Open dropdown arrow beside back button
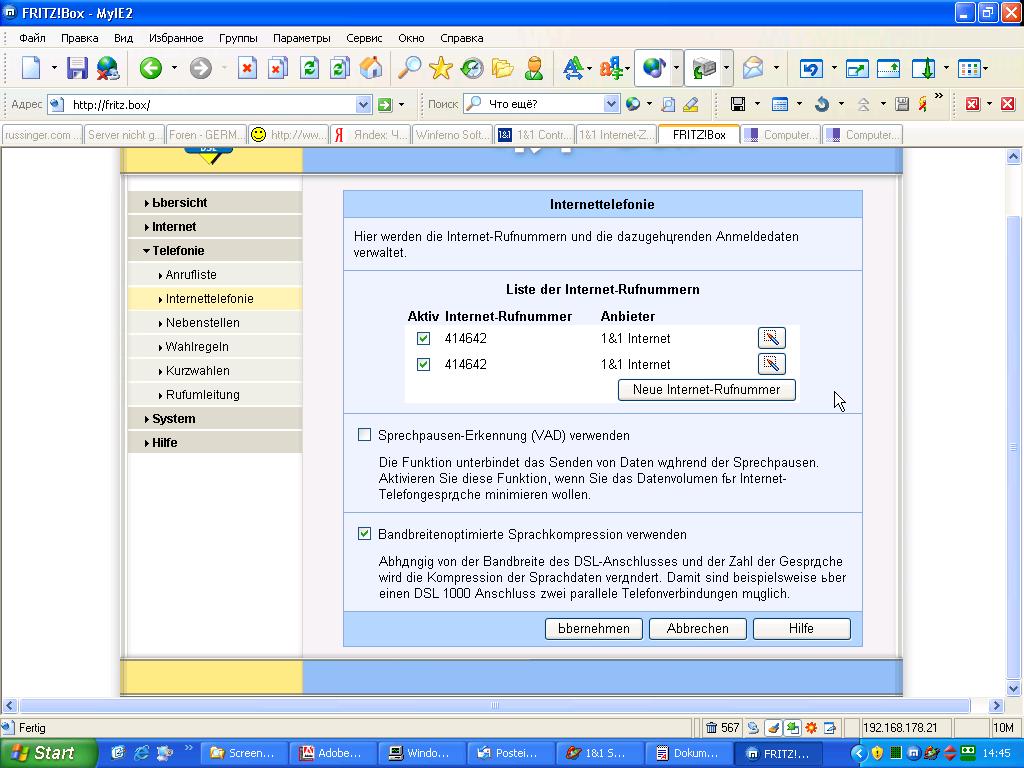 tap(174, 68)
